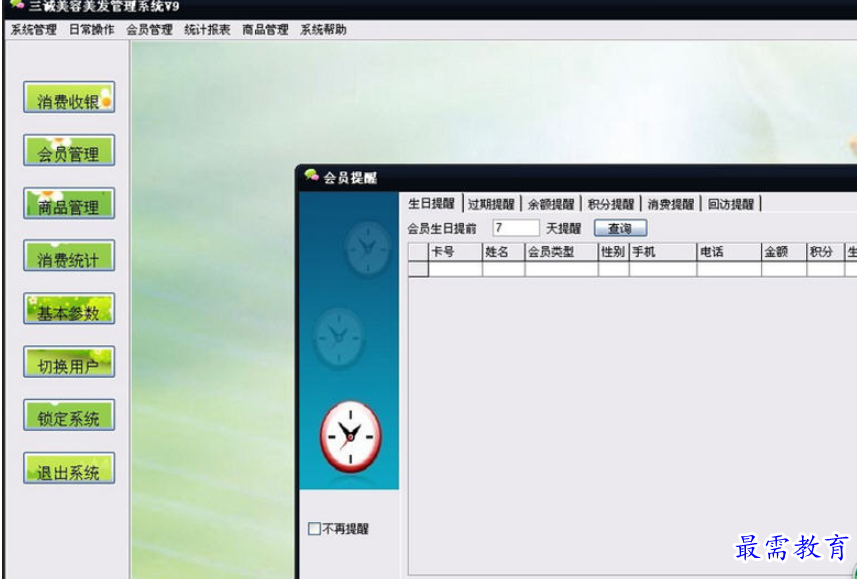The image size is (857, 579).
Task: Click the 会员类型 column header
Action: 561,252
